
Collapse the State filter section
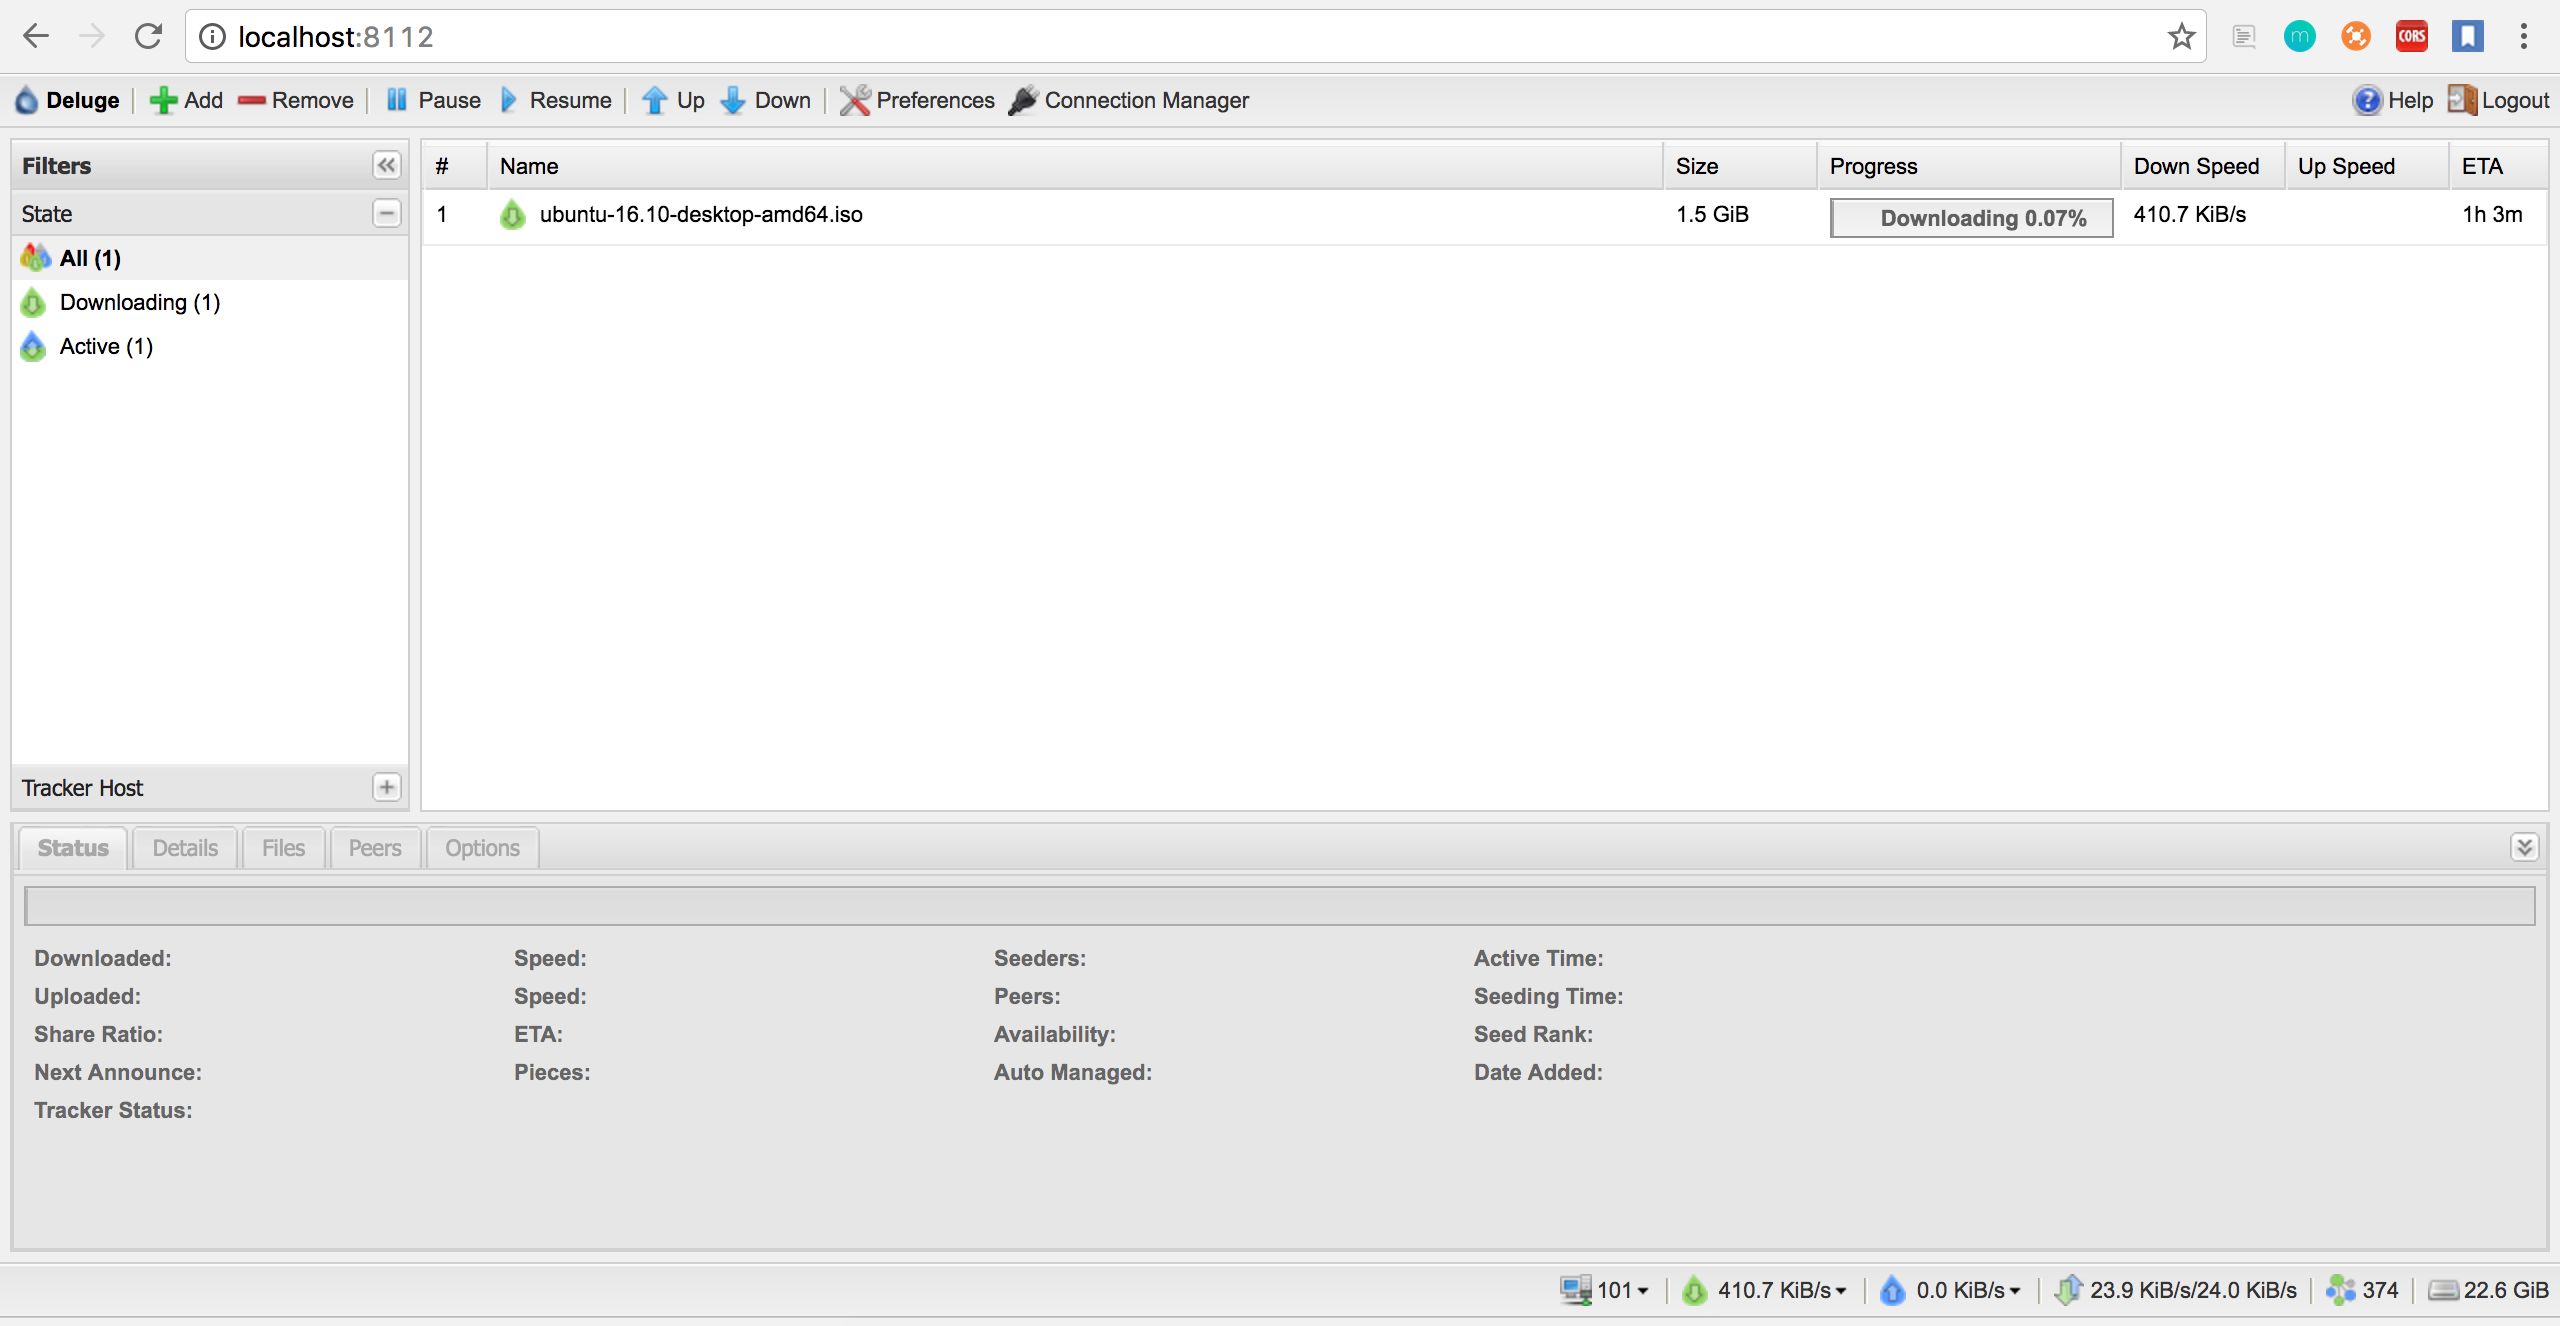pos(386,214)
